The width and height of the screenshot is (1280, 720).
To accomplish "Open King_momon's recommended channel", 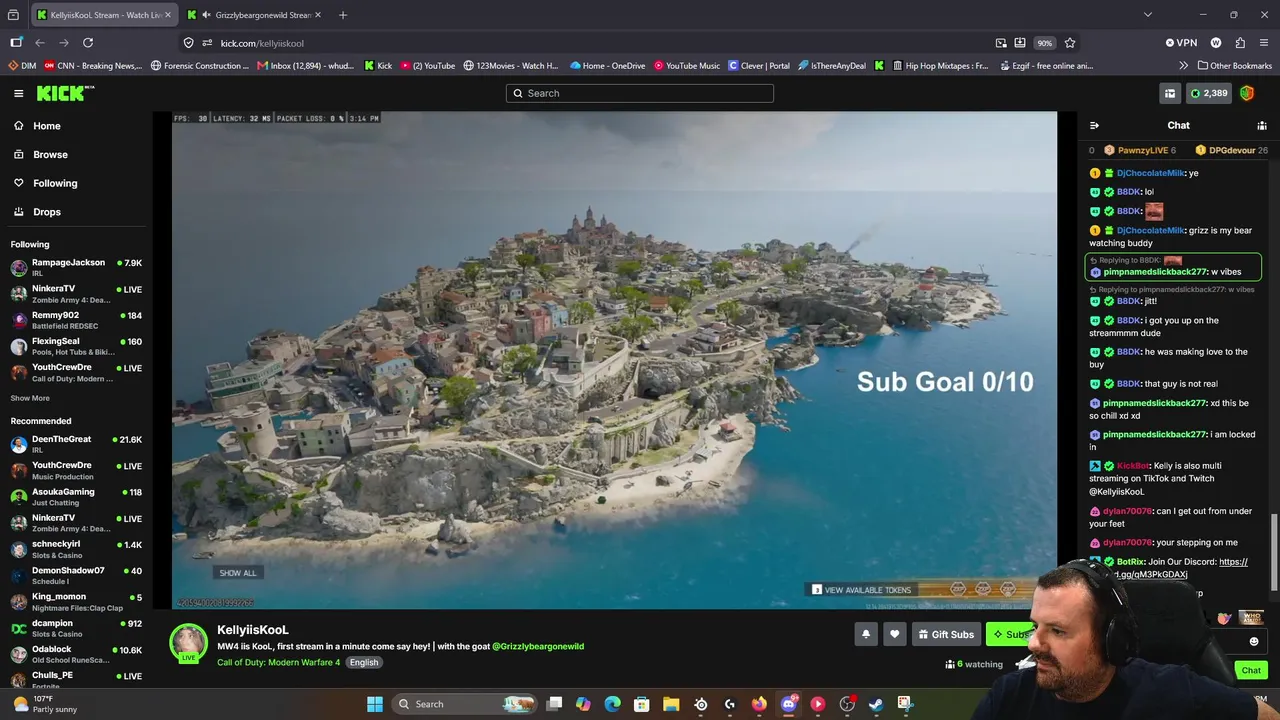I will point(76,602).
